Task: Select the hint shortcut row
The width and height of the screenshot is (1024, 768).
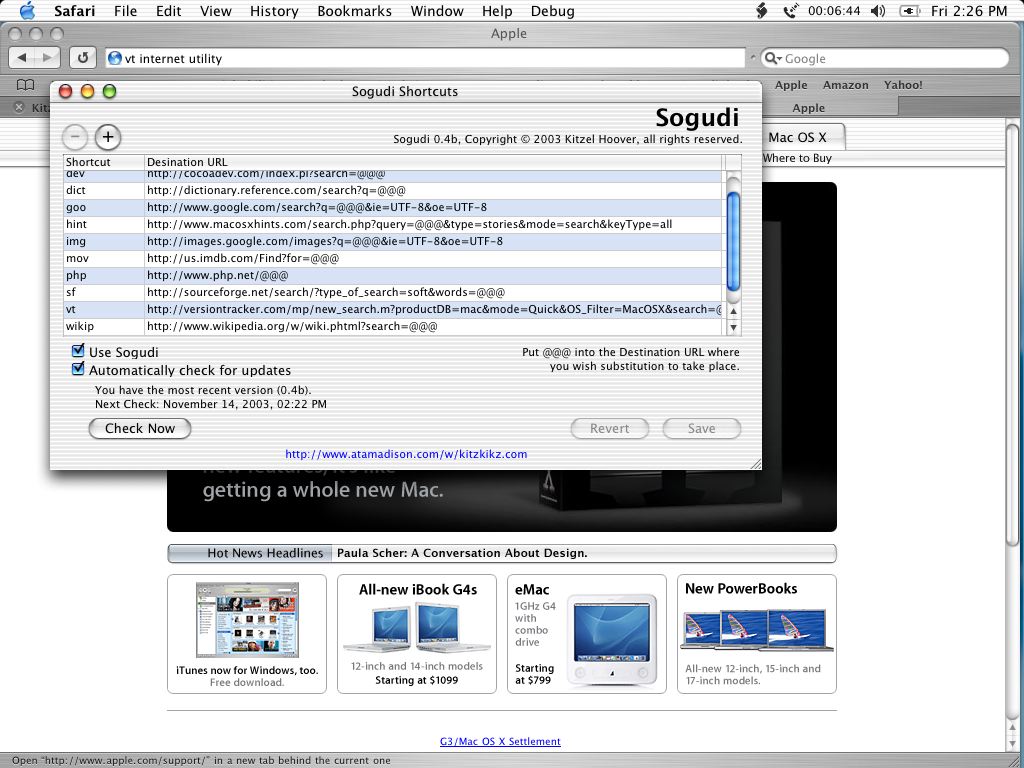Action: point(393,224)
